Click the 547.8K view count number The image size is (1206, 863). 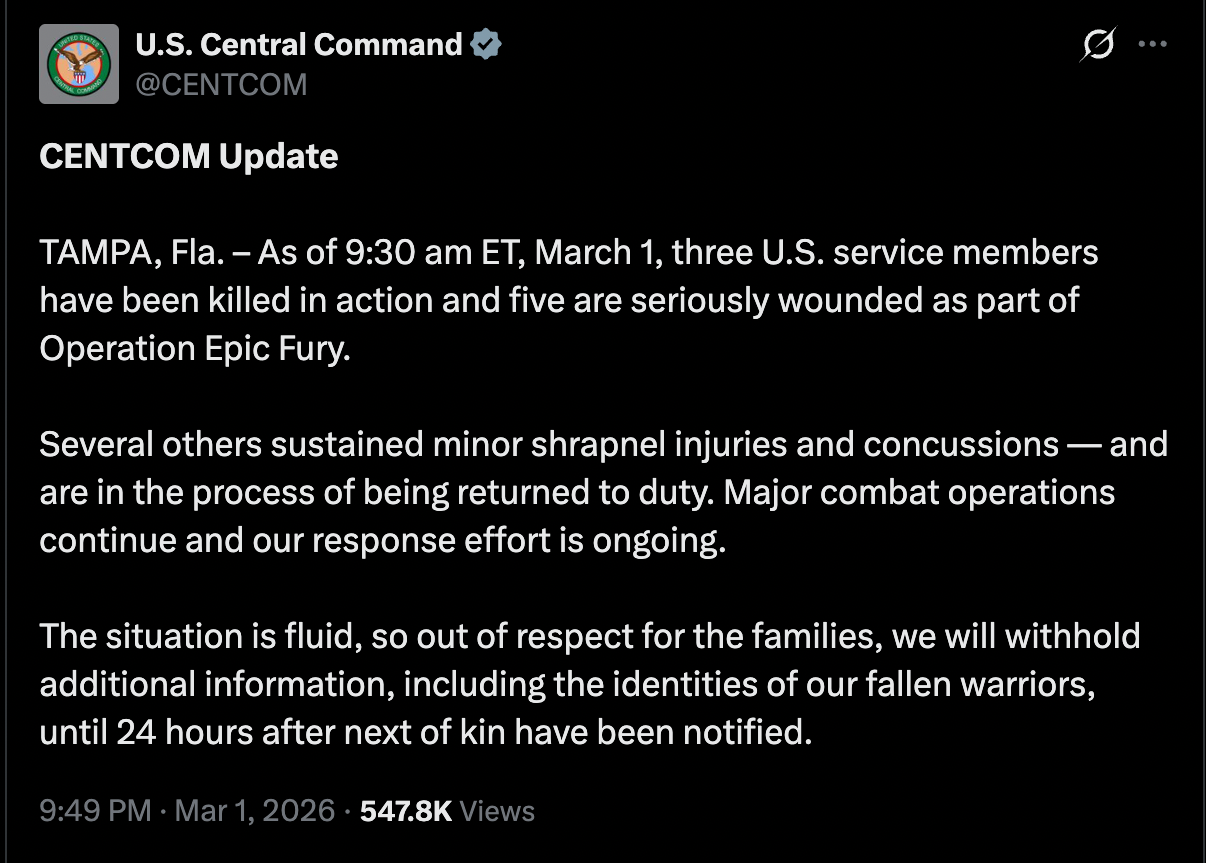tap(405, 810)
